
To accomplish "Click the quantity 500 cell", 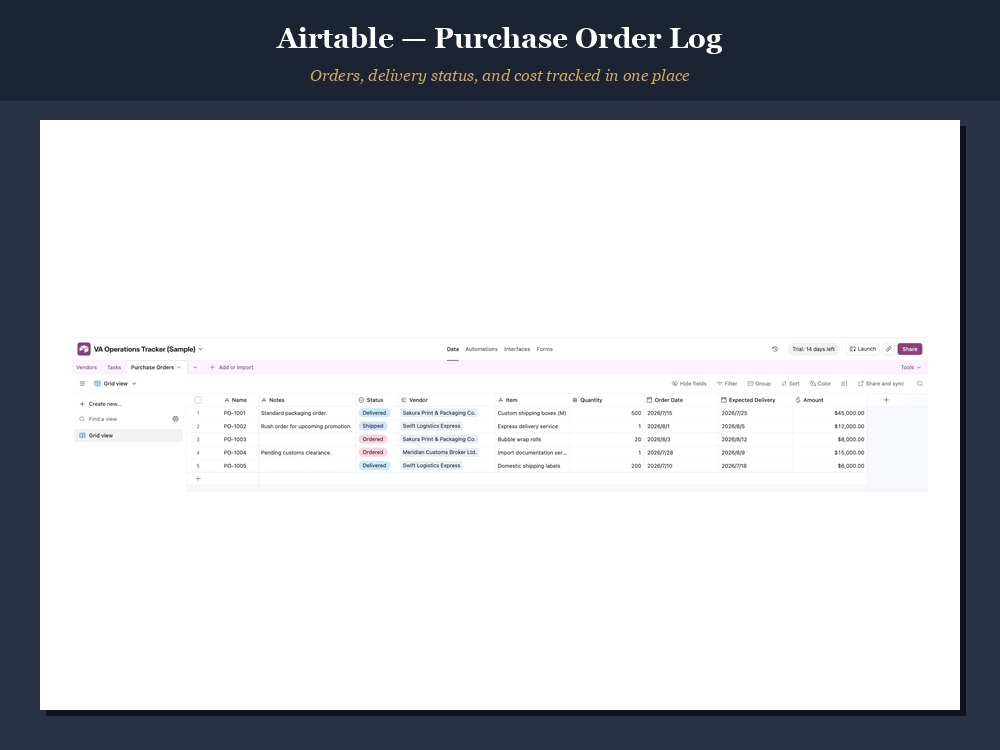I will [607, 413].
